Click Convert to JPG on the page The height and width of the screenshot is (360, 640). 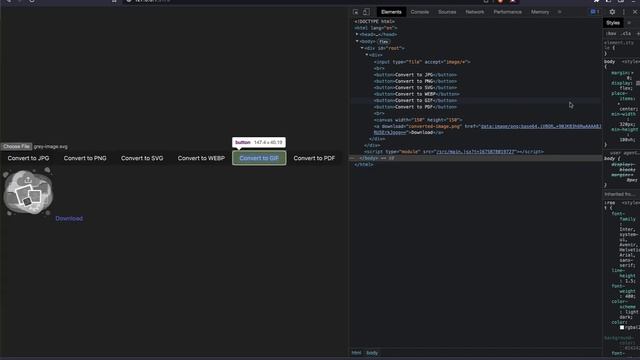(29, 158)
